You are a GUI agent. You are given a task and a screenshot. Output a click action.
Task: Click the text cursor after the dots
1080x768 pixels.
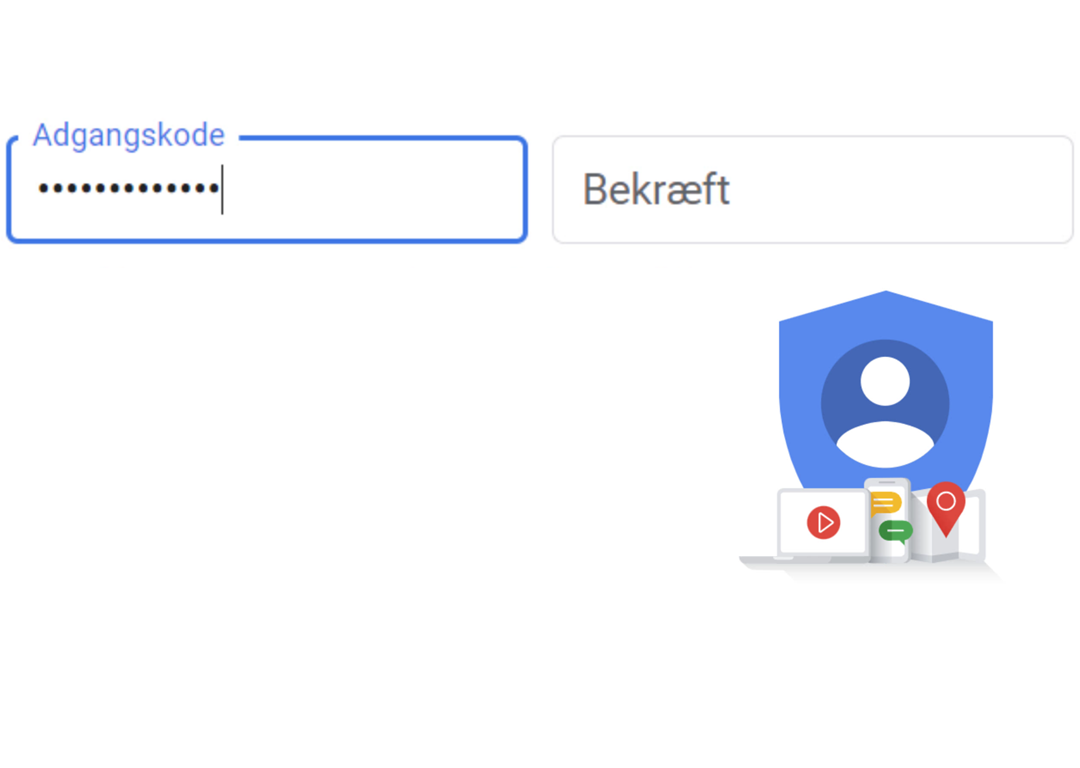[222, 189]
